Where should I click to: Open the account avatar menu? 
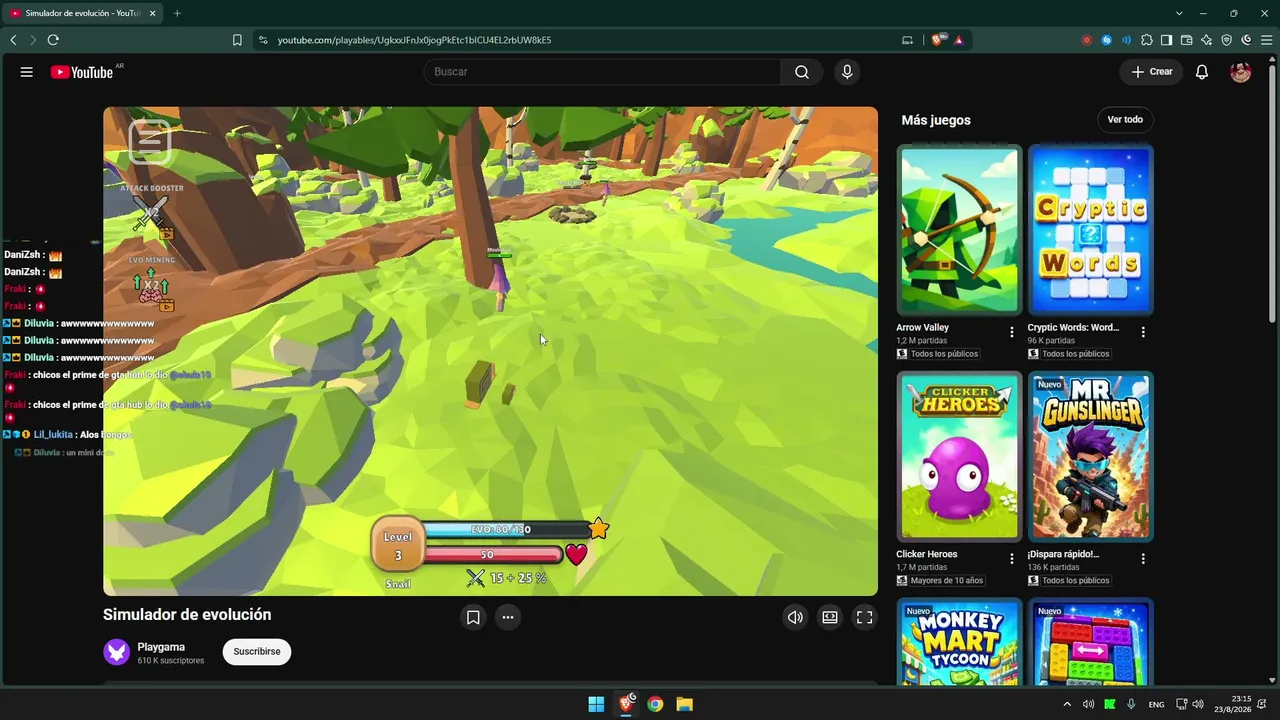(1241, 72)
